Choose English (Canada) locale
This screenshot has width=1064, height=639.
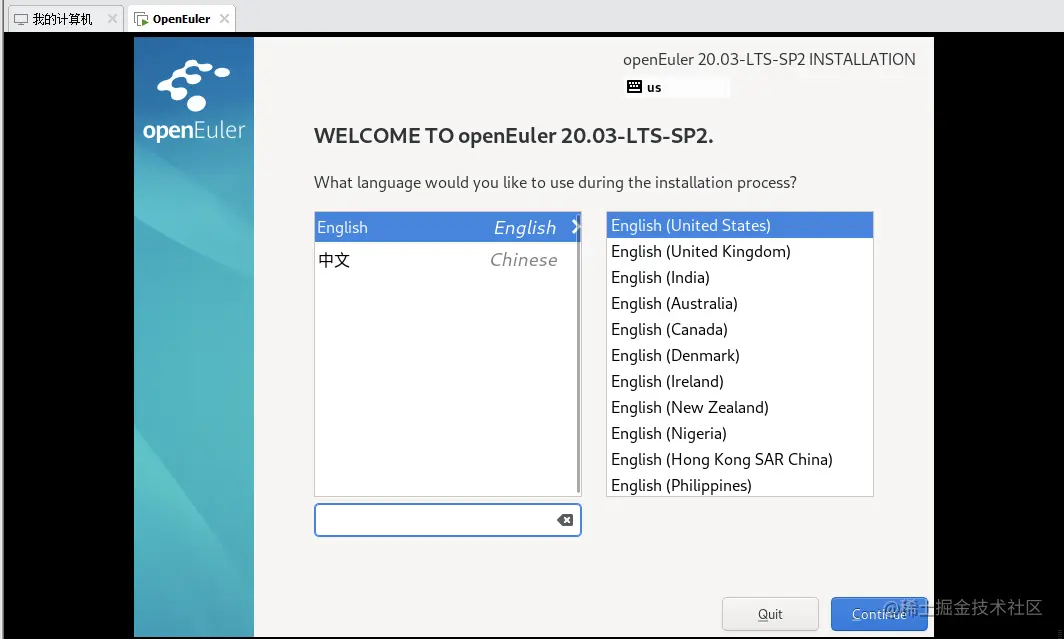740,330
